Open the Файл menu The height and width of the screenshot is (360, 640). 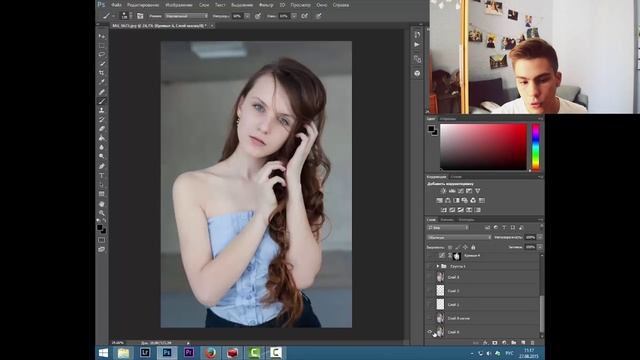(116, 5)
